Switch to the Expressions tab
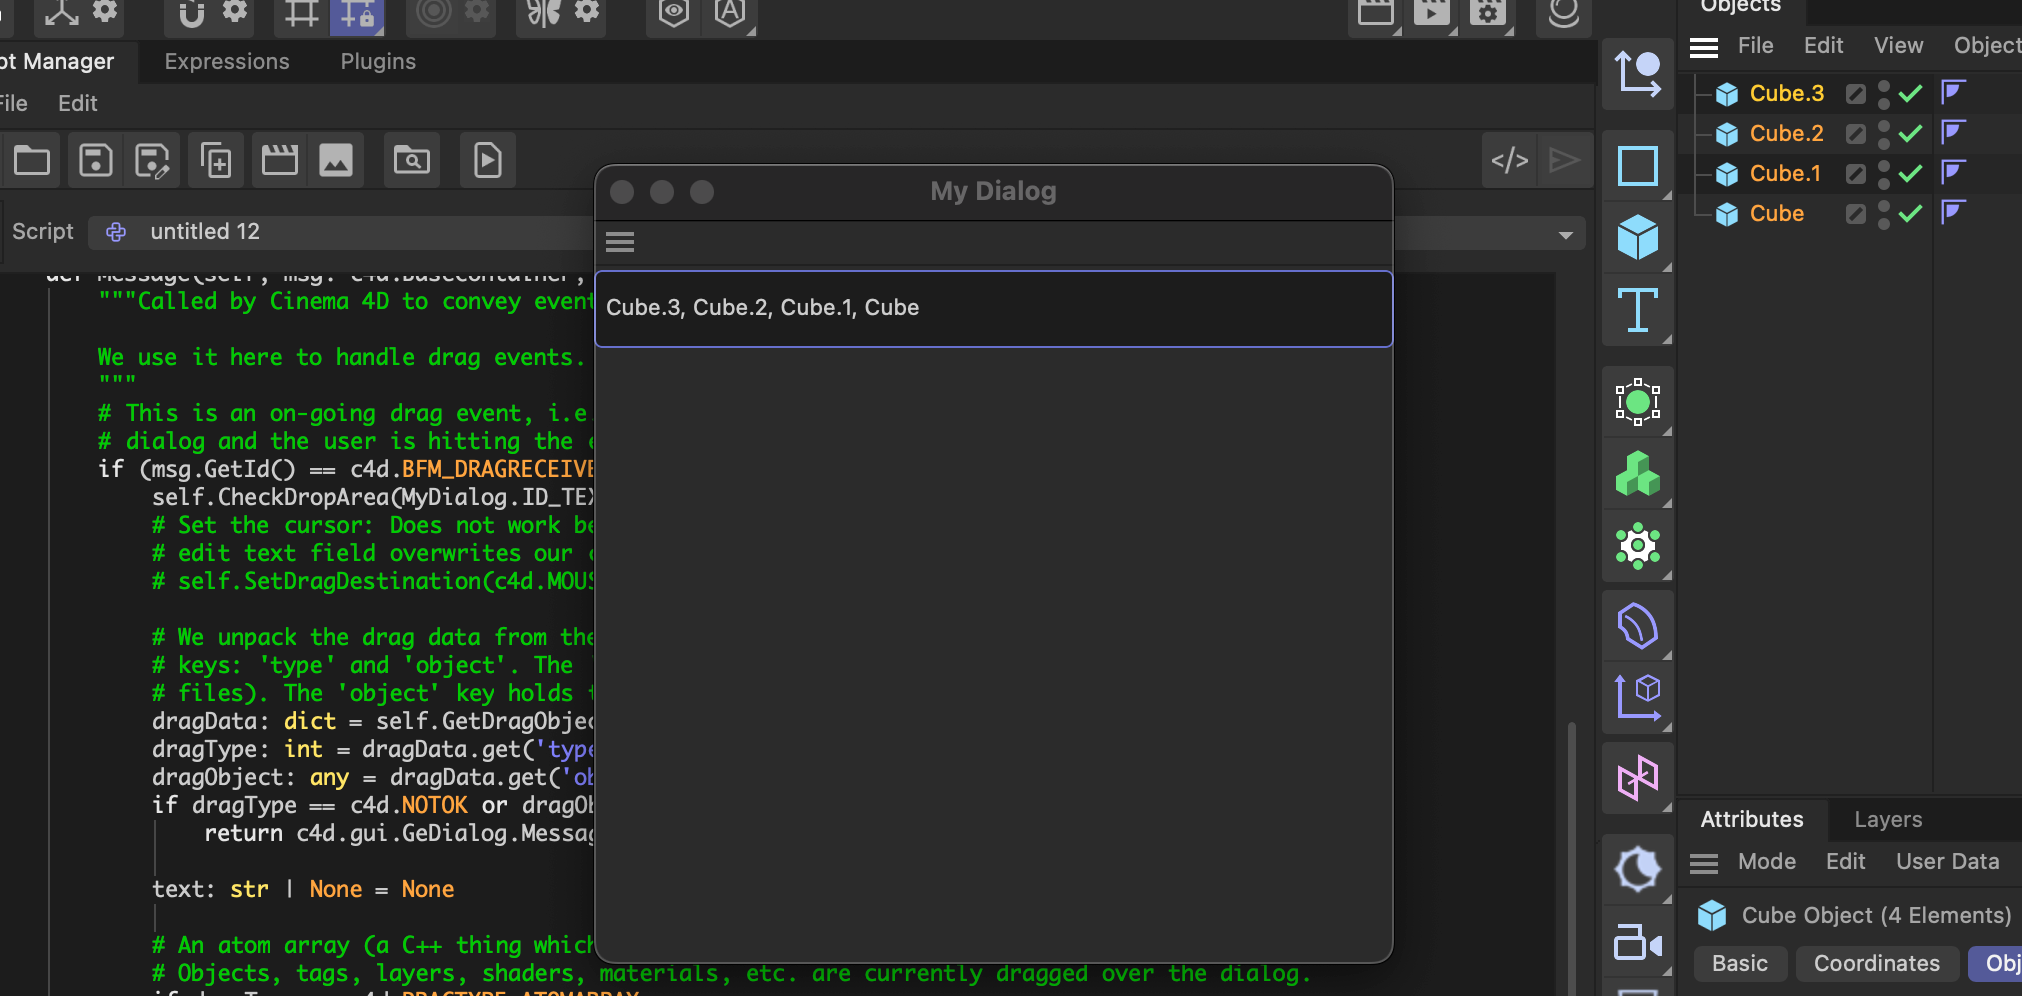The height and width of the screenshot is (996, 2022). pos(227,62)
